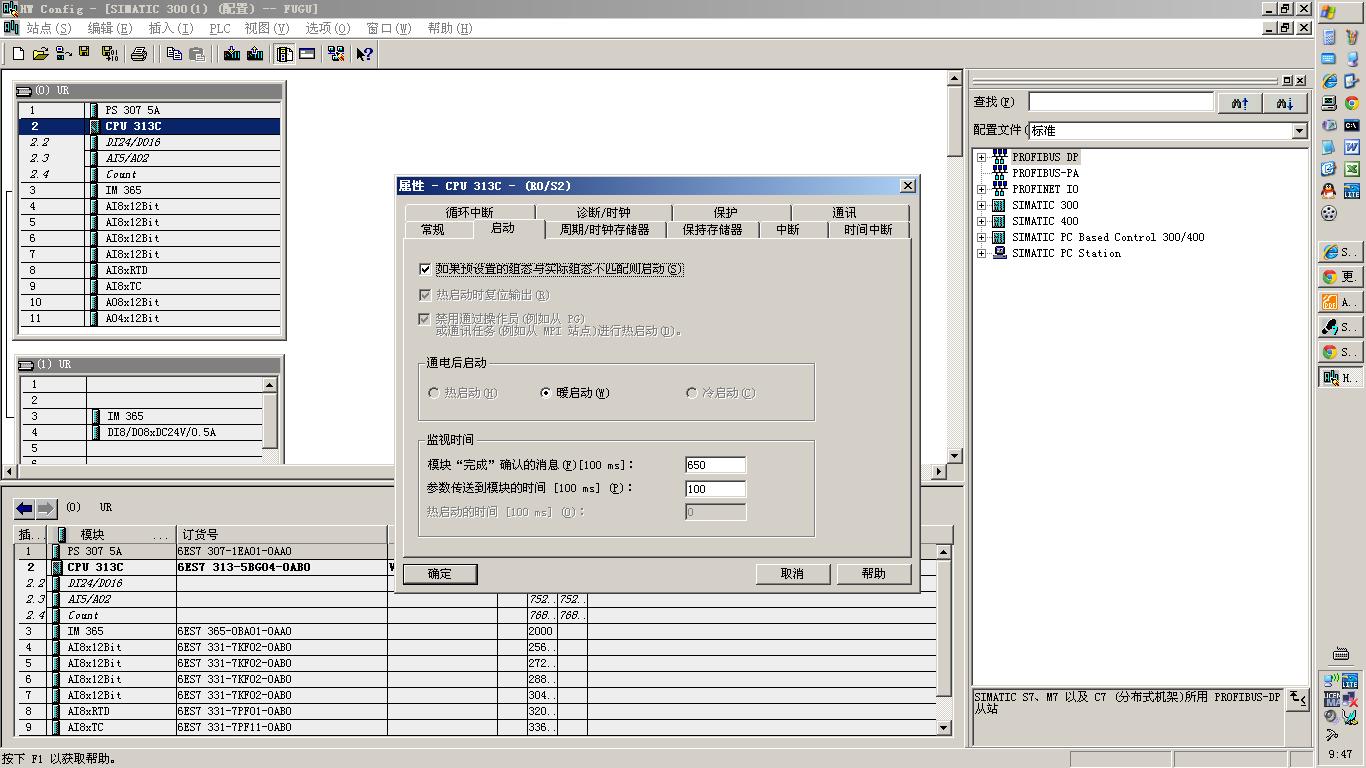Expand the SIMATIC PC Station tree node
The width and height of the screenshot is (1366, 768).
(981, 253)
